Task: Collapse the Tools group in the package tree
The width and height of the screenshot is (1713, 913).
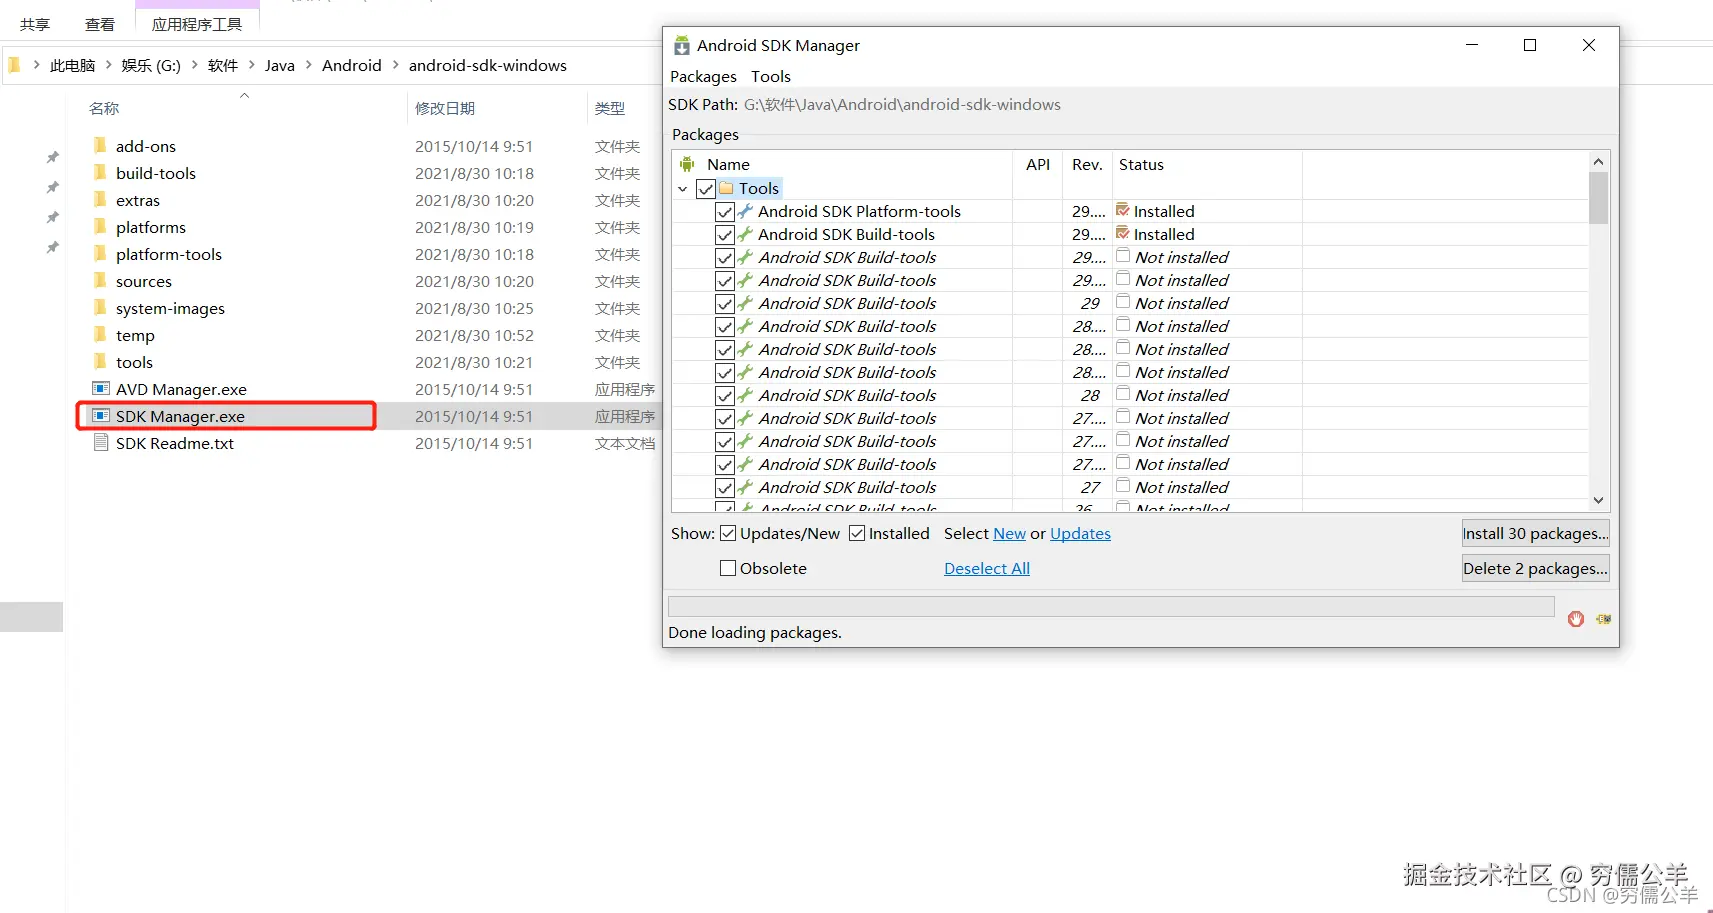Action: pos(683,188)
